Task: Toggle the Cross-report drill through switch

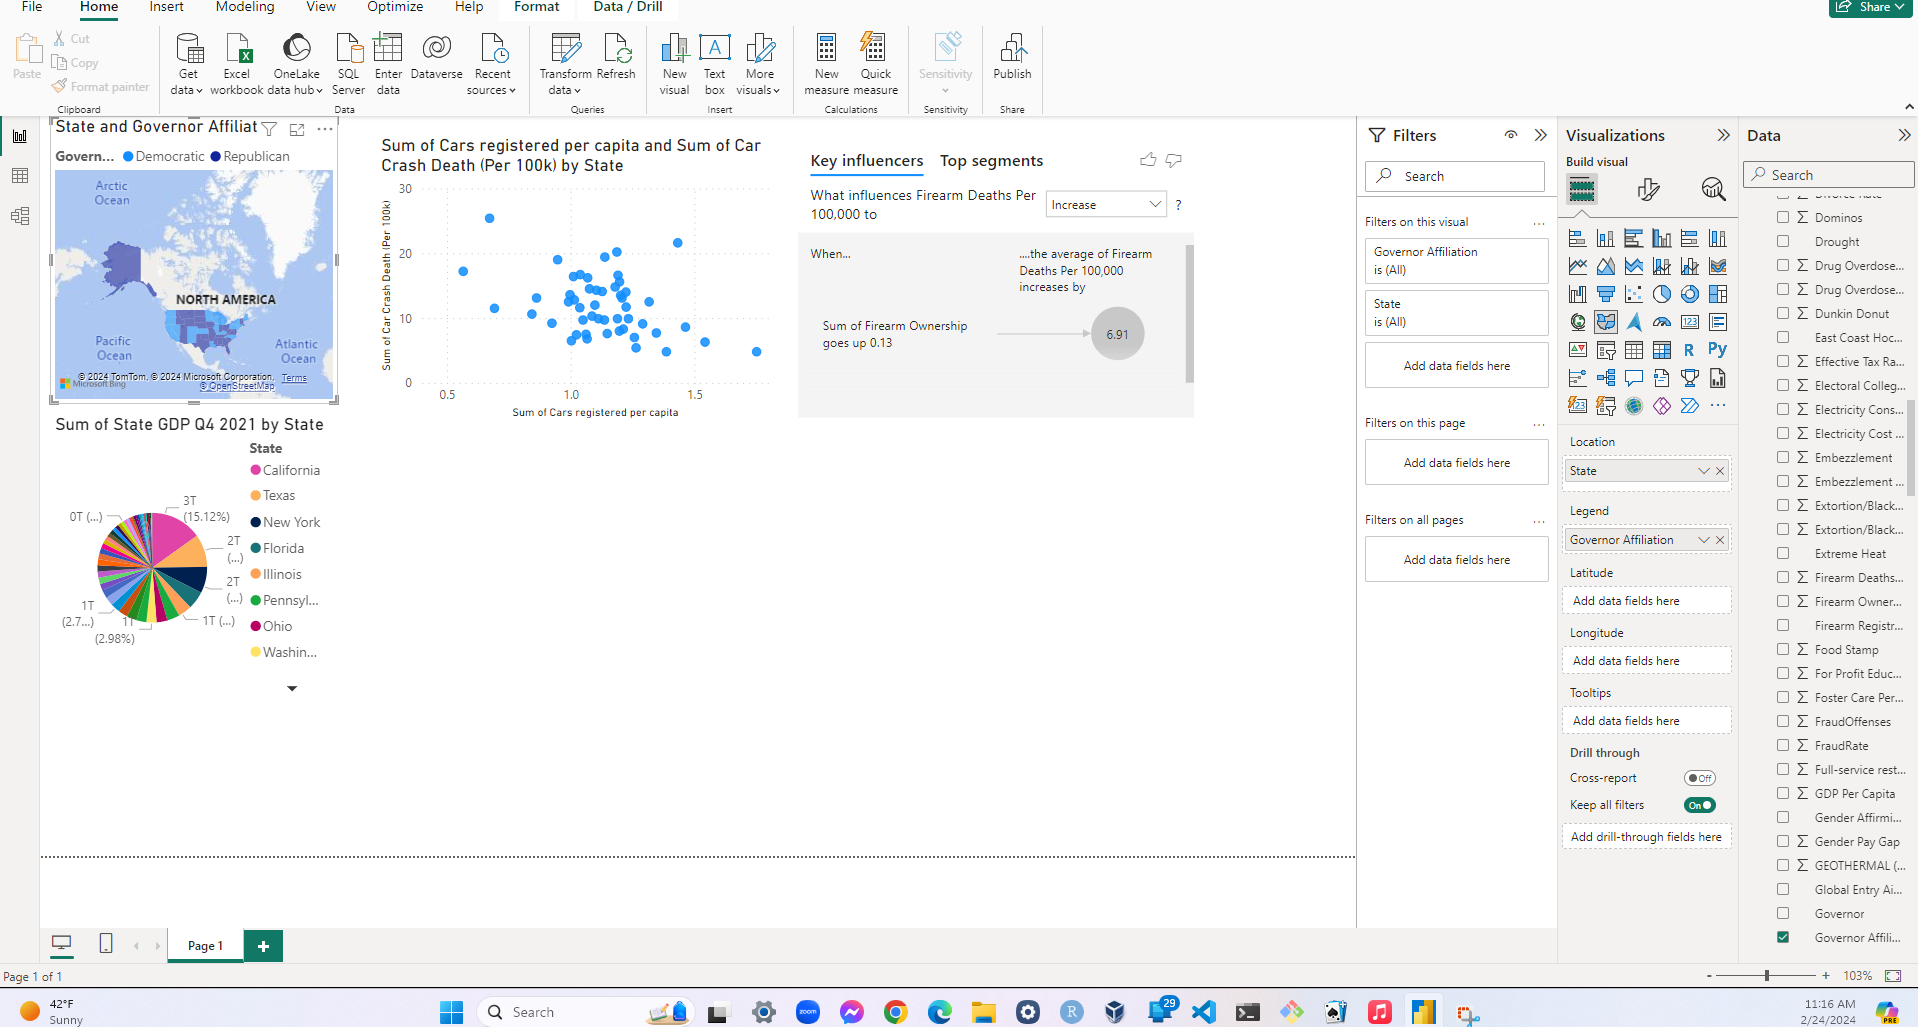Action: click(1699, 778)
